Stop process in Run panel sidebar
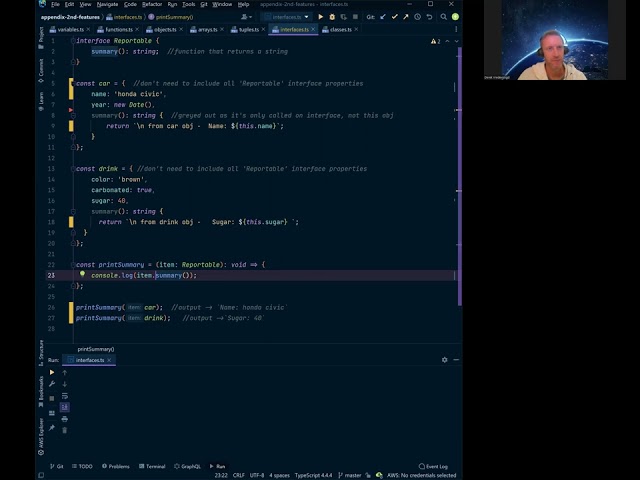Screen dimensions: 640x480 [x=52, y=398]
